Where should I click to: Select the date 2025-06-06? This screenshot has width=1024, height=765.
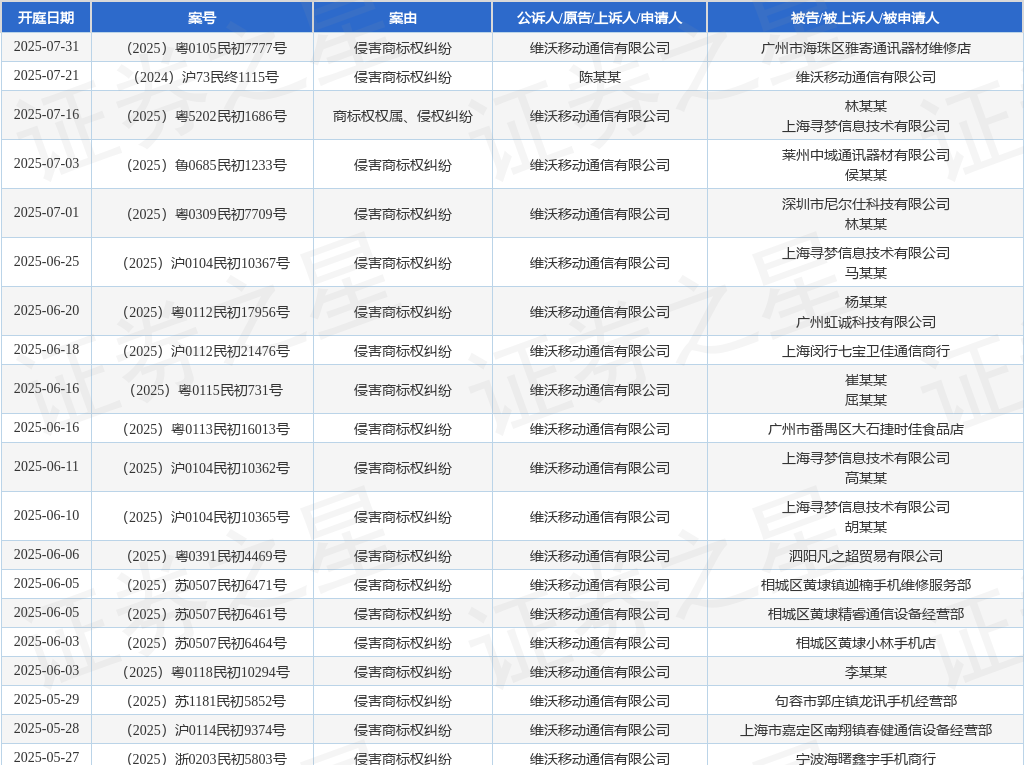pos(46,555)
